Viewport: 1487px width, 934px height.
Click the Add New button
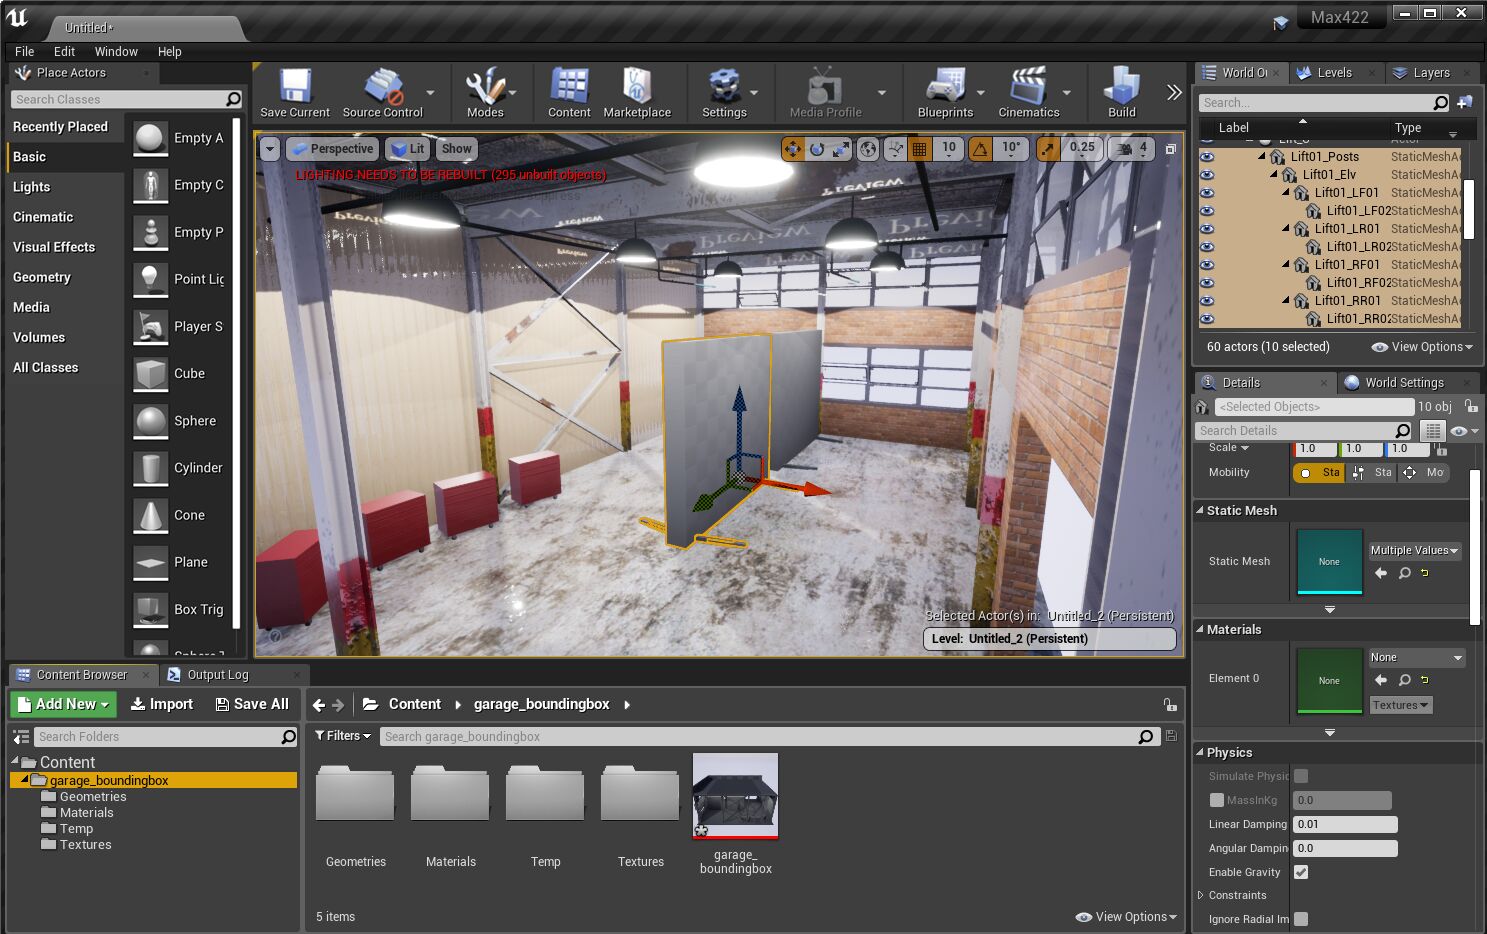click(63, 704)
